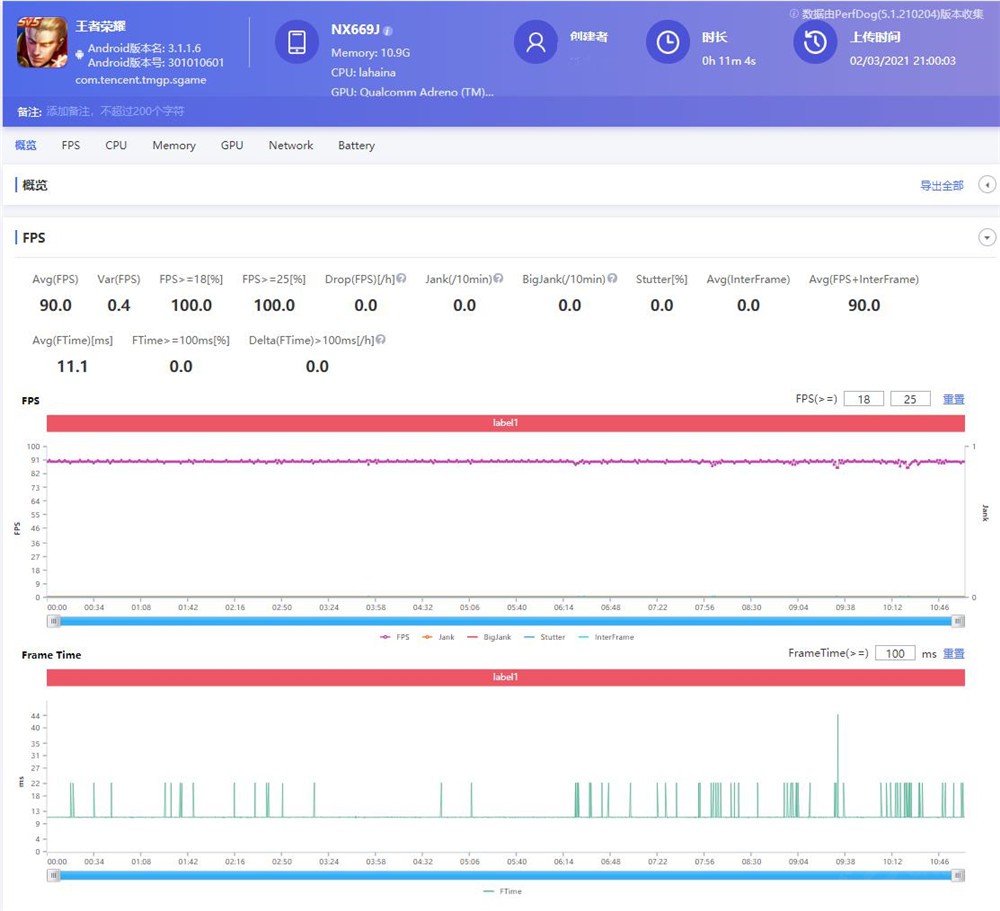The height and width of the screenshot is (911, 1000).
Task: Click the upload time history icon
Action: (x=815, y=42)
